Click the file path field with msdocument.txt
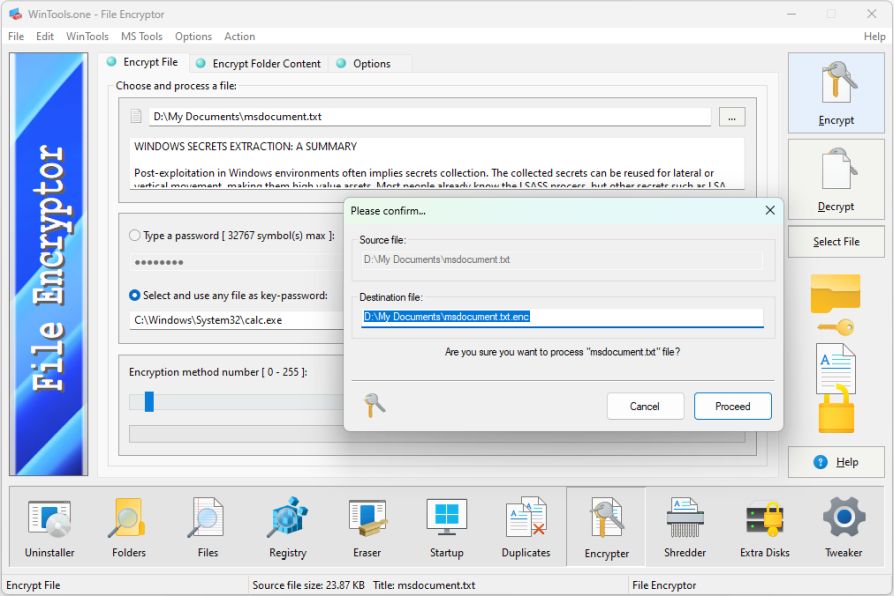 click(430, 117)
